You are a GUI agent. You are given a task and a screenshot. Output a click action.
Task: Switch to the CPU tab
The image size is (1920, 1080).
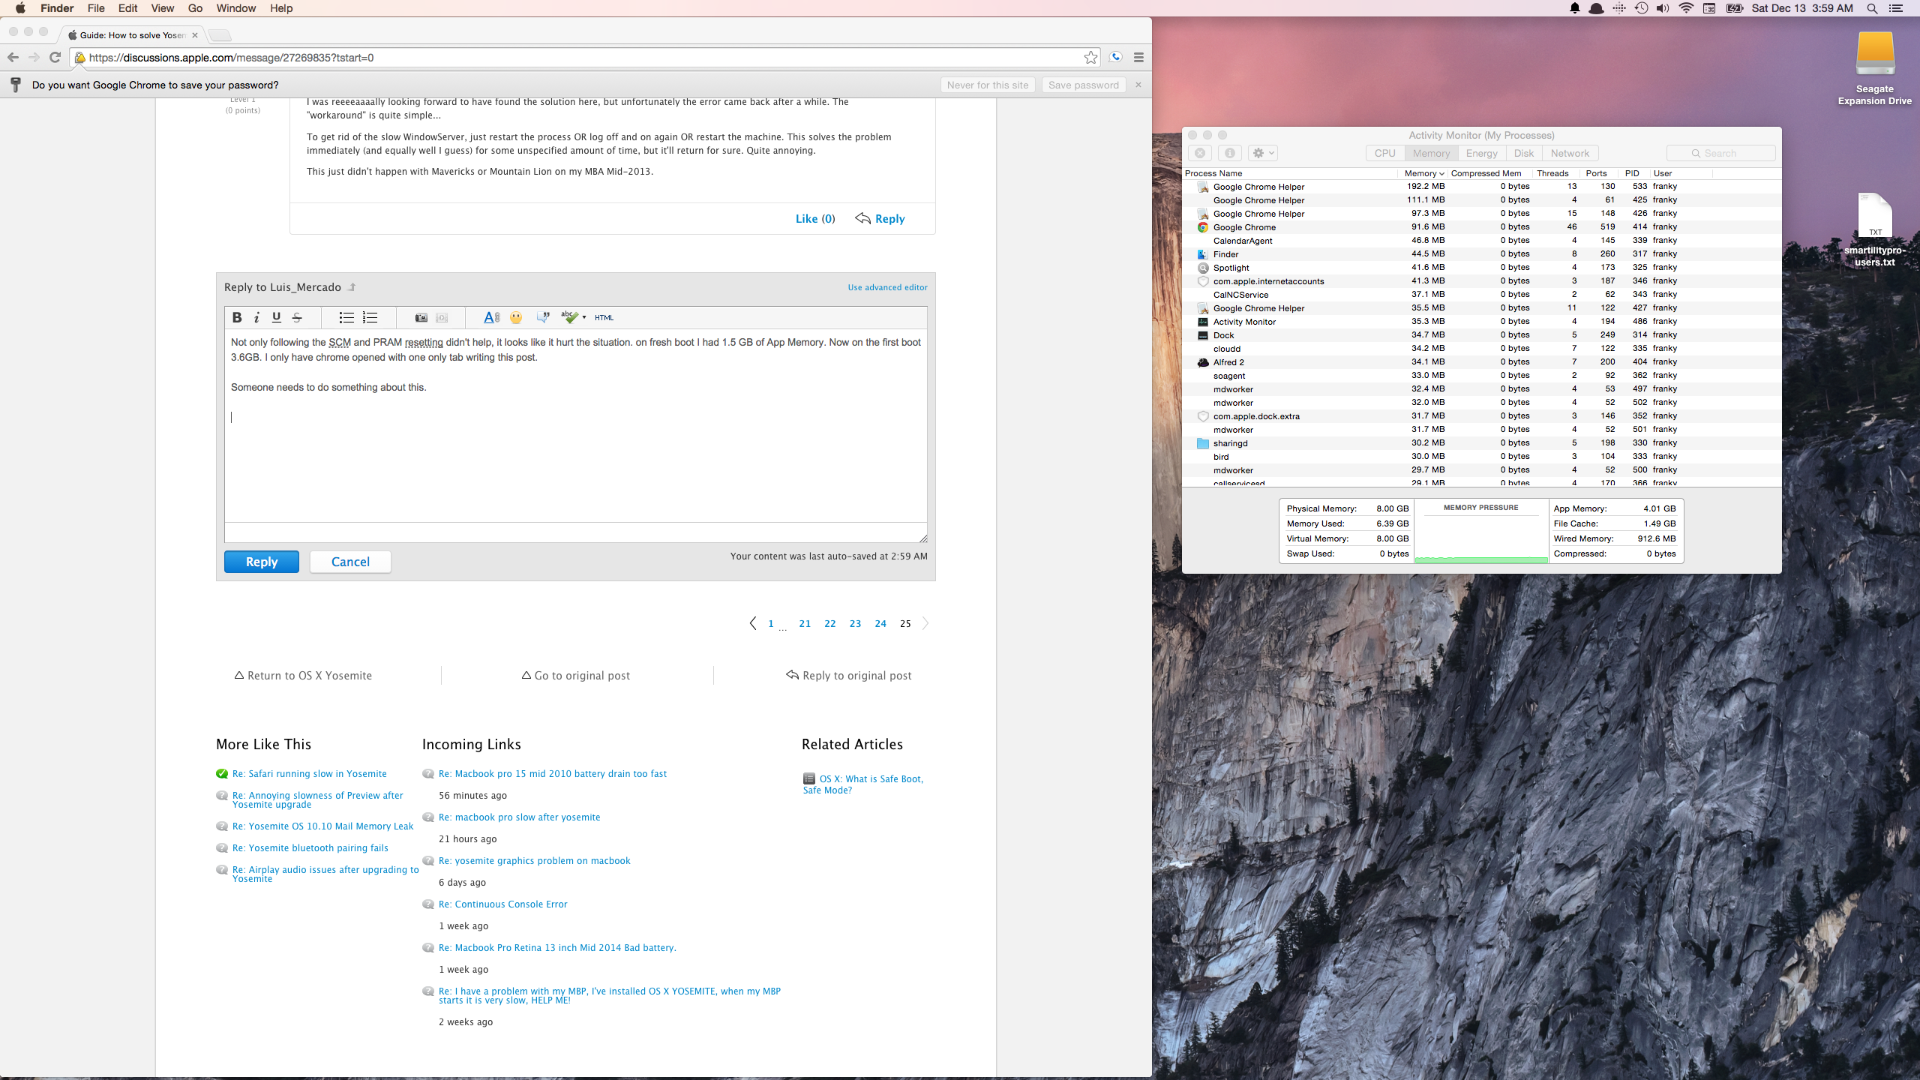1384,154
